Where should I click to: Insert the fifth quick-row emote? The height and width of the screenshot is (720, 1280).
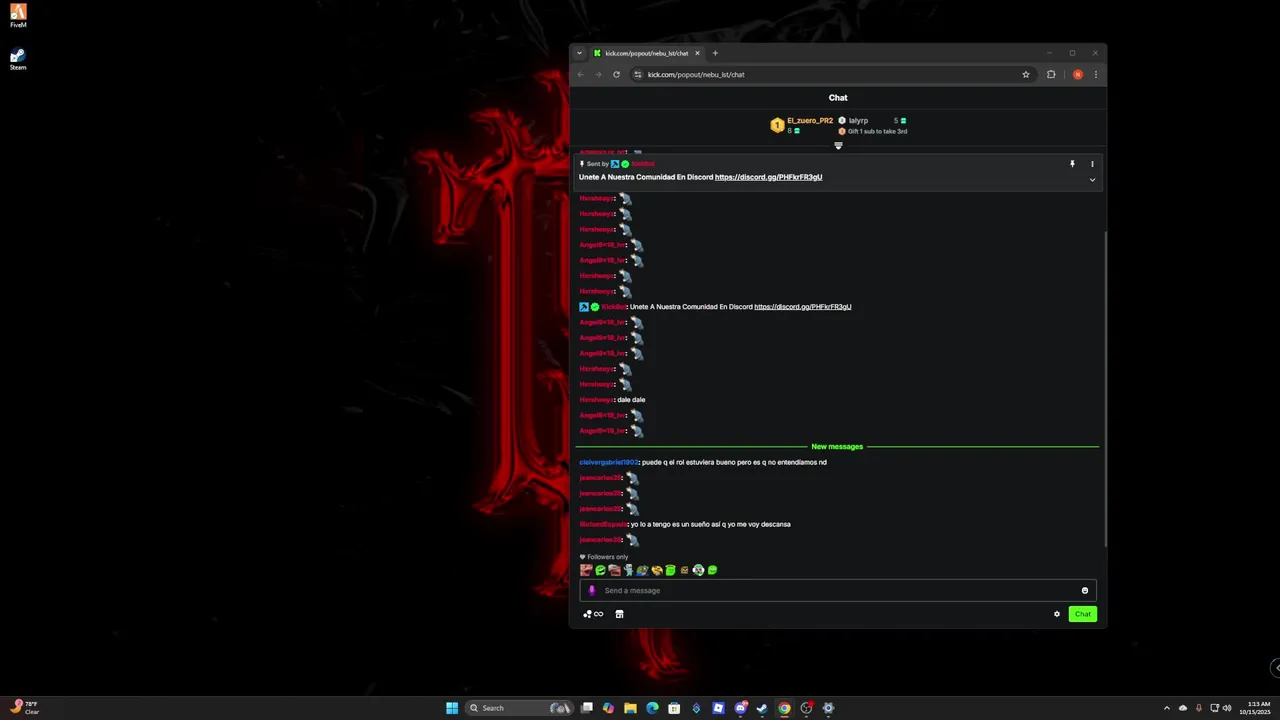click(642, 570)
